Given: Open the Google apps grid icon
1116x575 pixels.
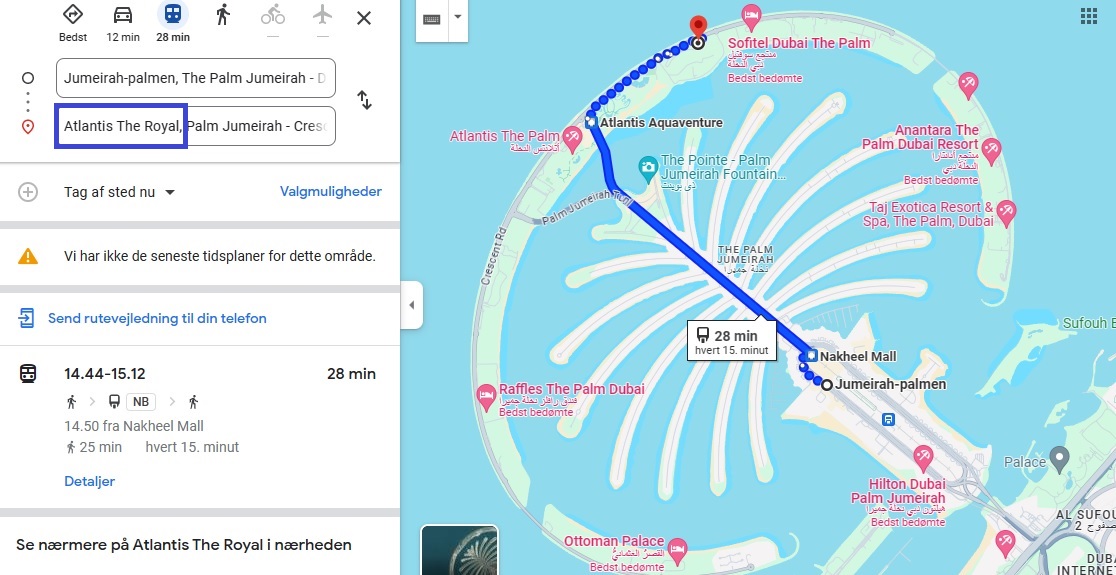Looking at the screenshot, I should (x=1088, y=16).
